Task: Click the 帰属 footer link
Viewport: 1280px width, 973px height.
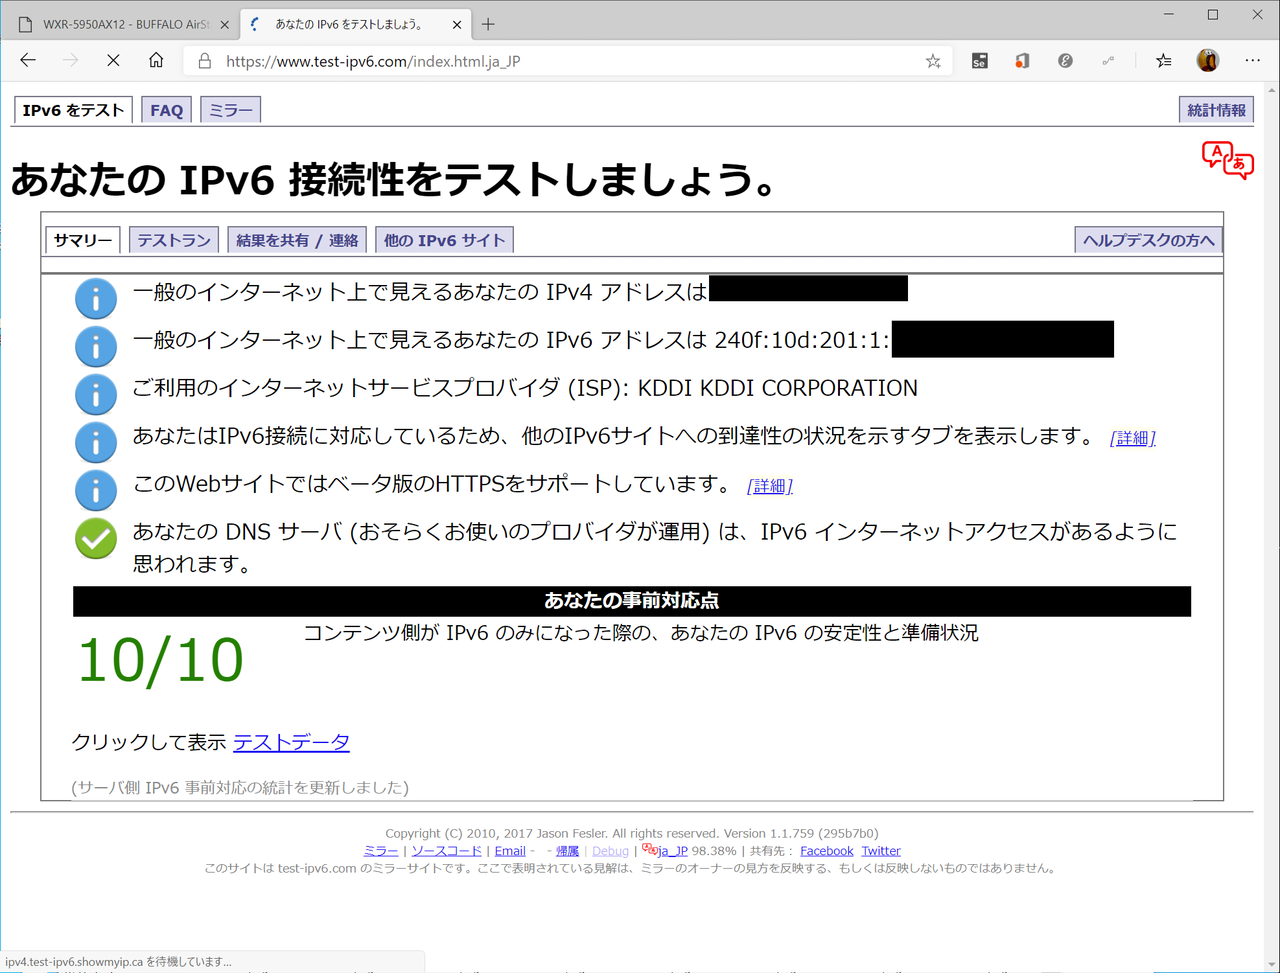Action: point(567,851)
